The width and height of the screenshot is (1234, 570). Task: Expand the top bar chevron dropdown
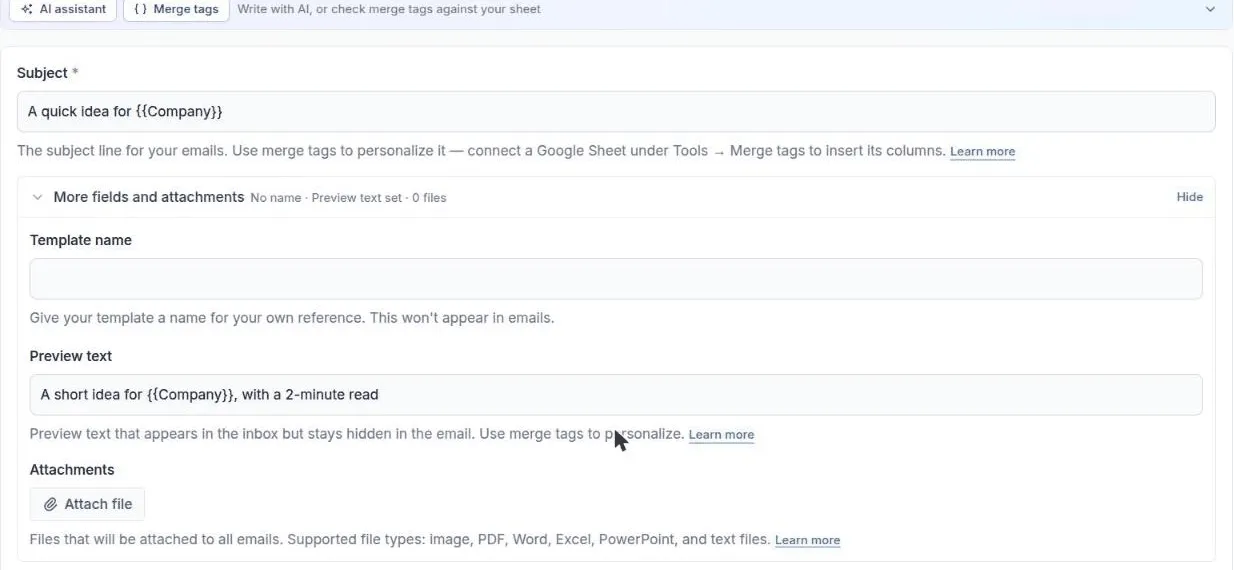click(x=1210, y=9)
